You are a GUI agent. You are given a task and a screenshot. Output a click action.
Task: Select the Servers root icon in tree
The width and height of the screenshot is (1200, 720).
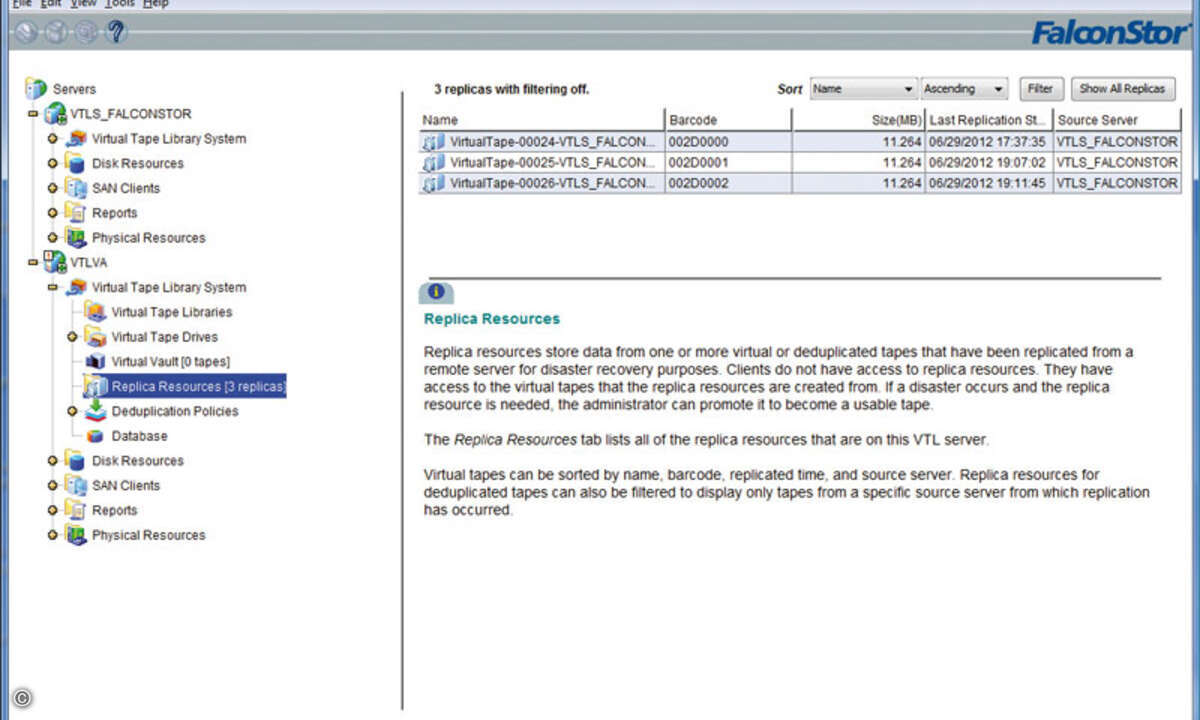pos(36,89)
